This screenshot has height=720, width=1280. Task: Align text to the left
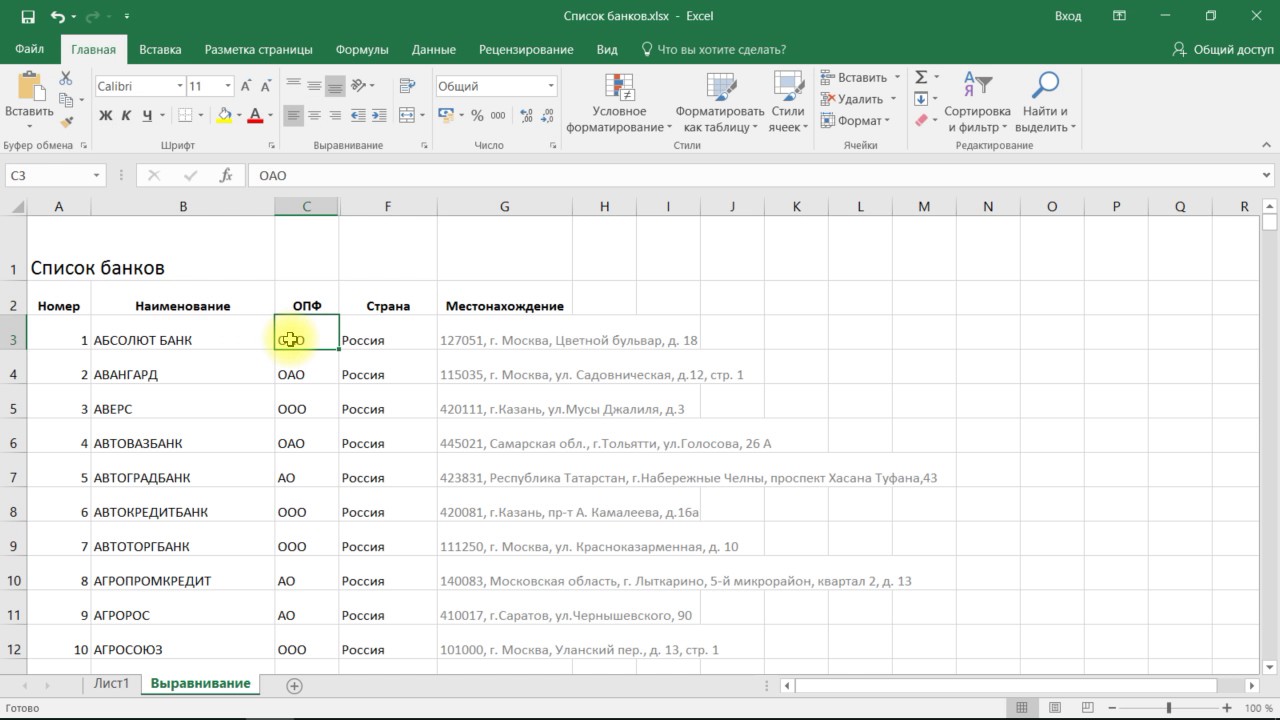(293, 116)
